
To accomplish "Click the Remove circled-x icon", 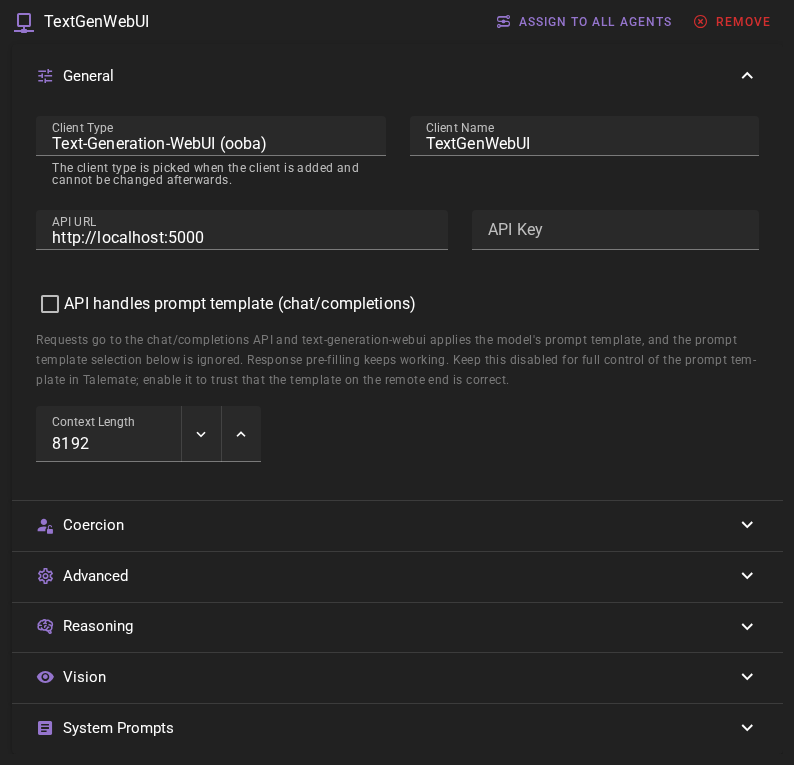I will (700, 22).
